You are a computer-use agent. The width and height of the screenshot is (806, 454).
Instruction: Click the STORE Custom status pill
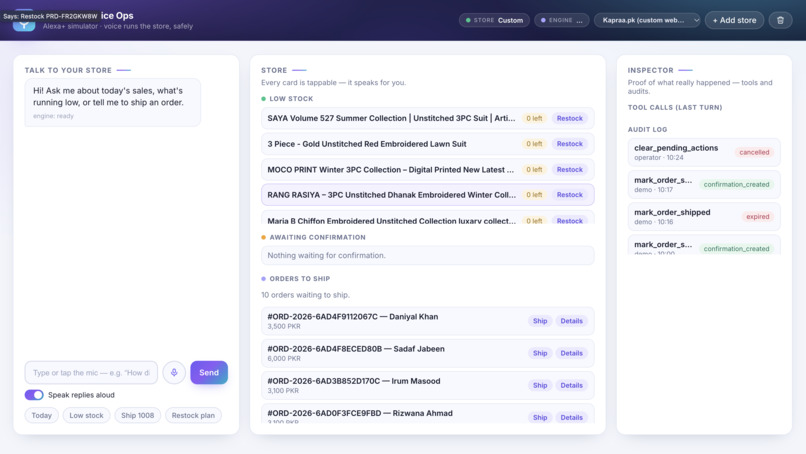[x=494, y=20]
